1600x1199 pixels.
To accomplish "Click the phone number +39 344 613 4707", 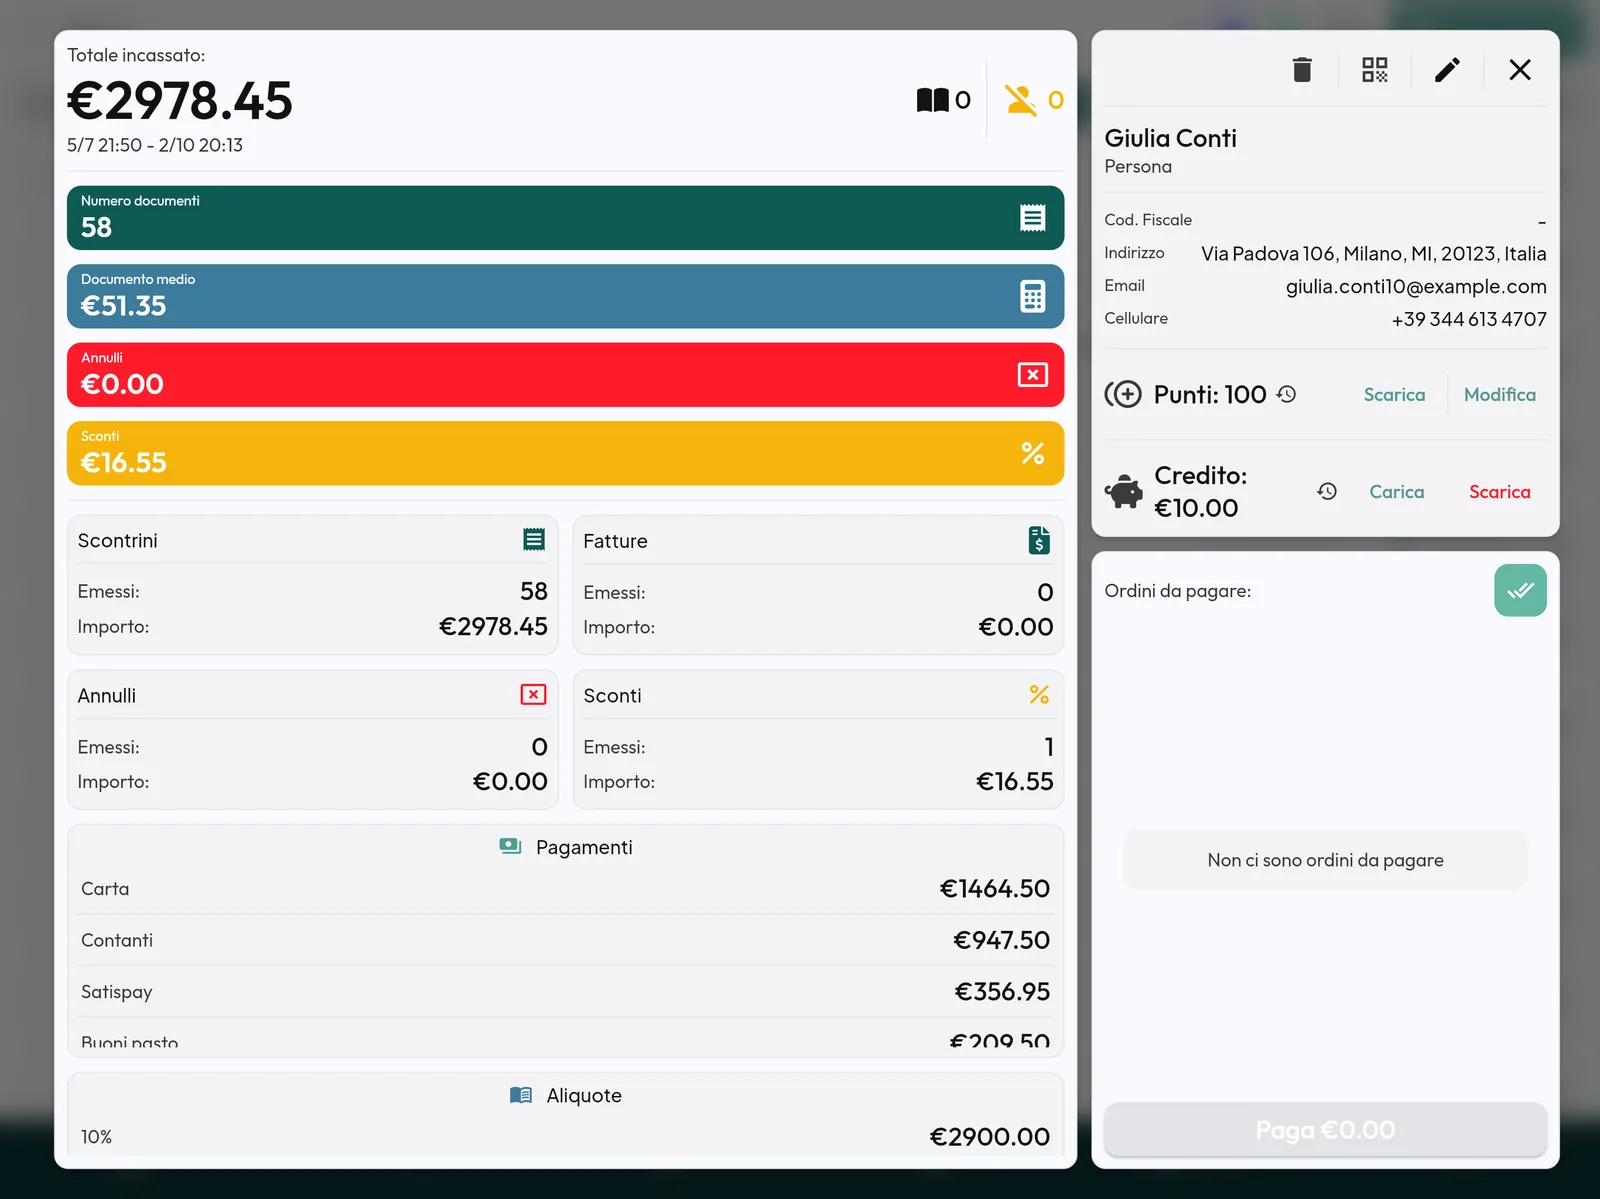I will pyautogui.click(x=1469, y=319).
